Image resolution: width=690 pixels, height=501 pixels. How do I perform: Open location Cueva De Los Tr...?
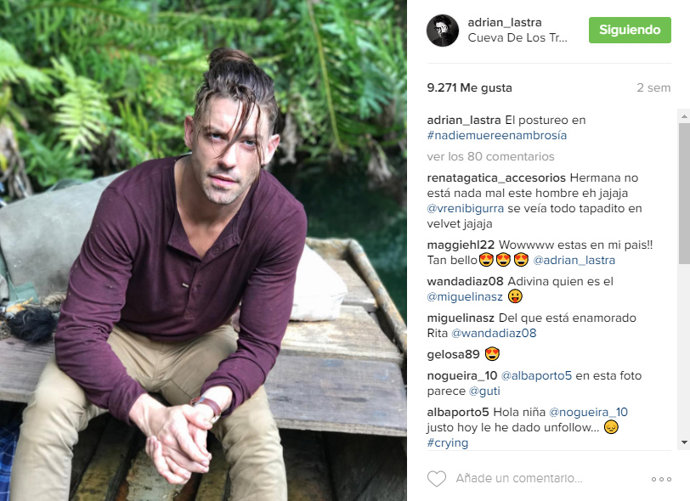pos(518,38)
